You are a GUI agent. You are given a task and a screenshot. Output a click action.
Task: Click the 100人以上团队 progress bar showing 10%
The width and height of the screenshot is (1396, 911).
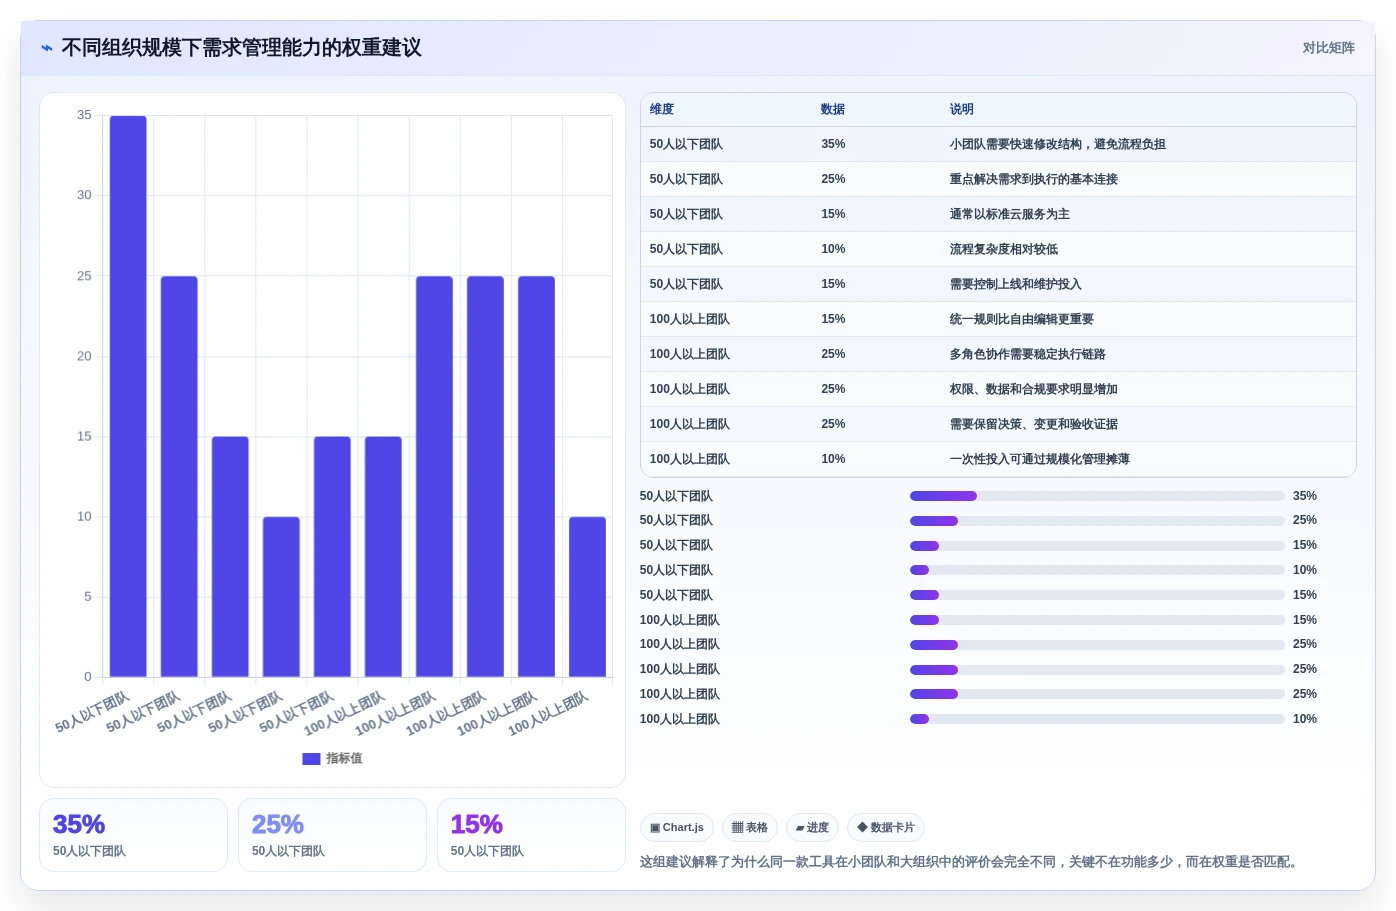[1097, 719]
